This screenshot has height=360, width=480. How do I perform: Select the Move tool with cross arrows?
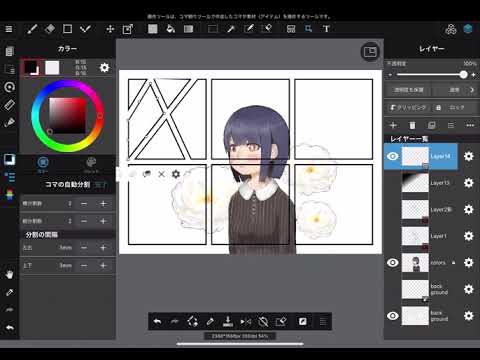pos(110,29)
